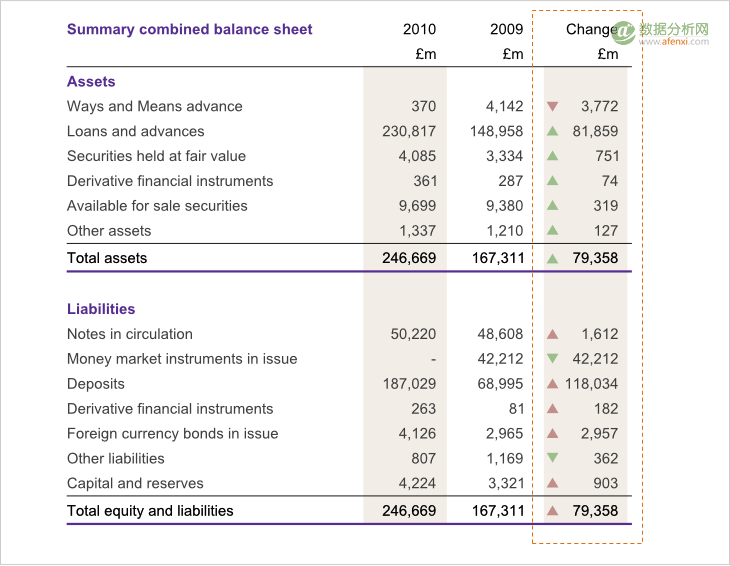Image resolution: width=730 pixels, height=566 pixels.
Task: Select the 'Ways and Means advance' row label
Action: click(155, 107)
